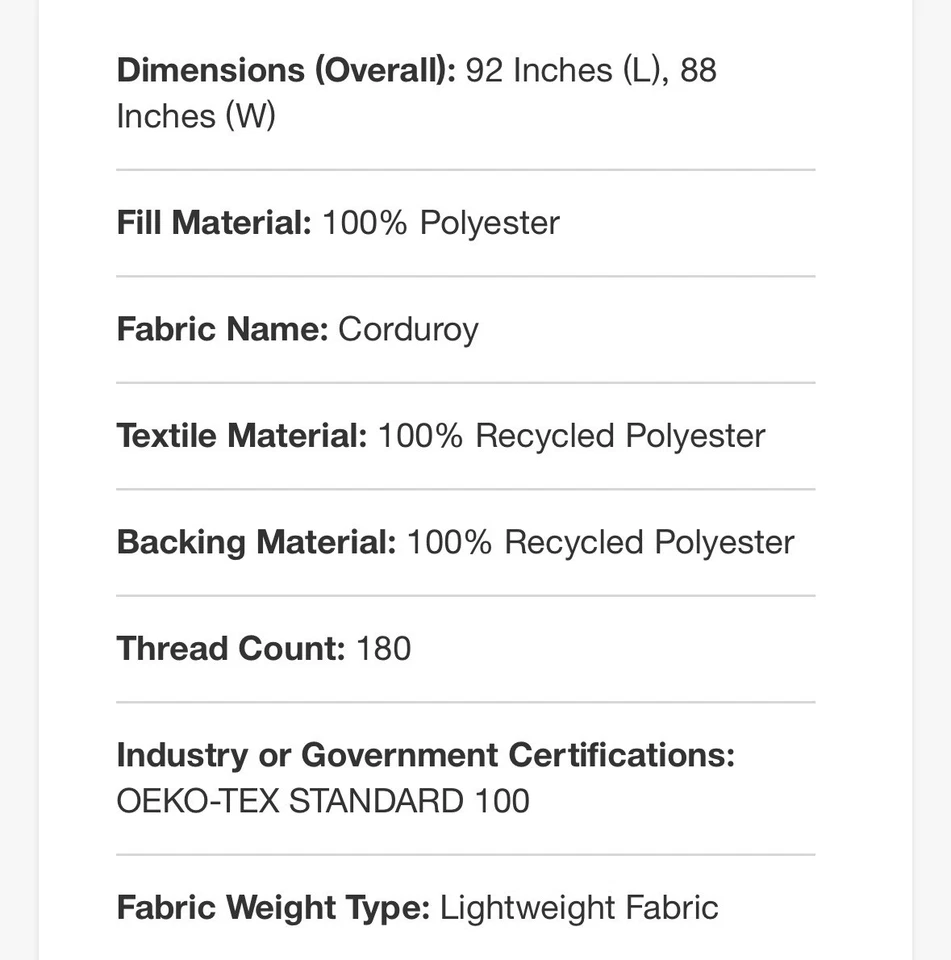This screenshot has height=960, width=951.
Task: Click the Dimensions (Overall) label
Action: click(286, 71)
